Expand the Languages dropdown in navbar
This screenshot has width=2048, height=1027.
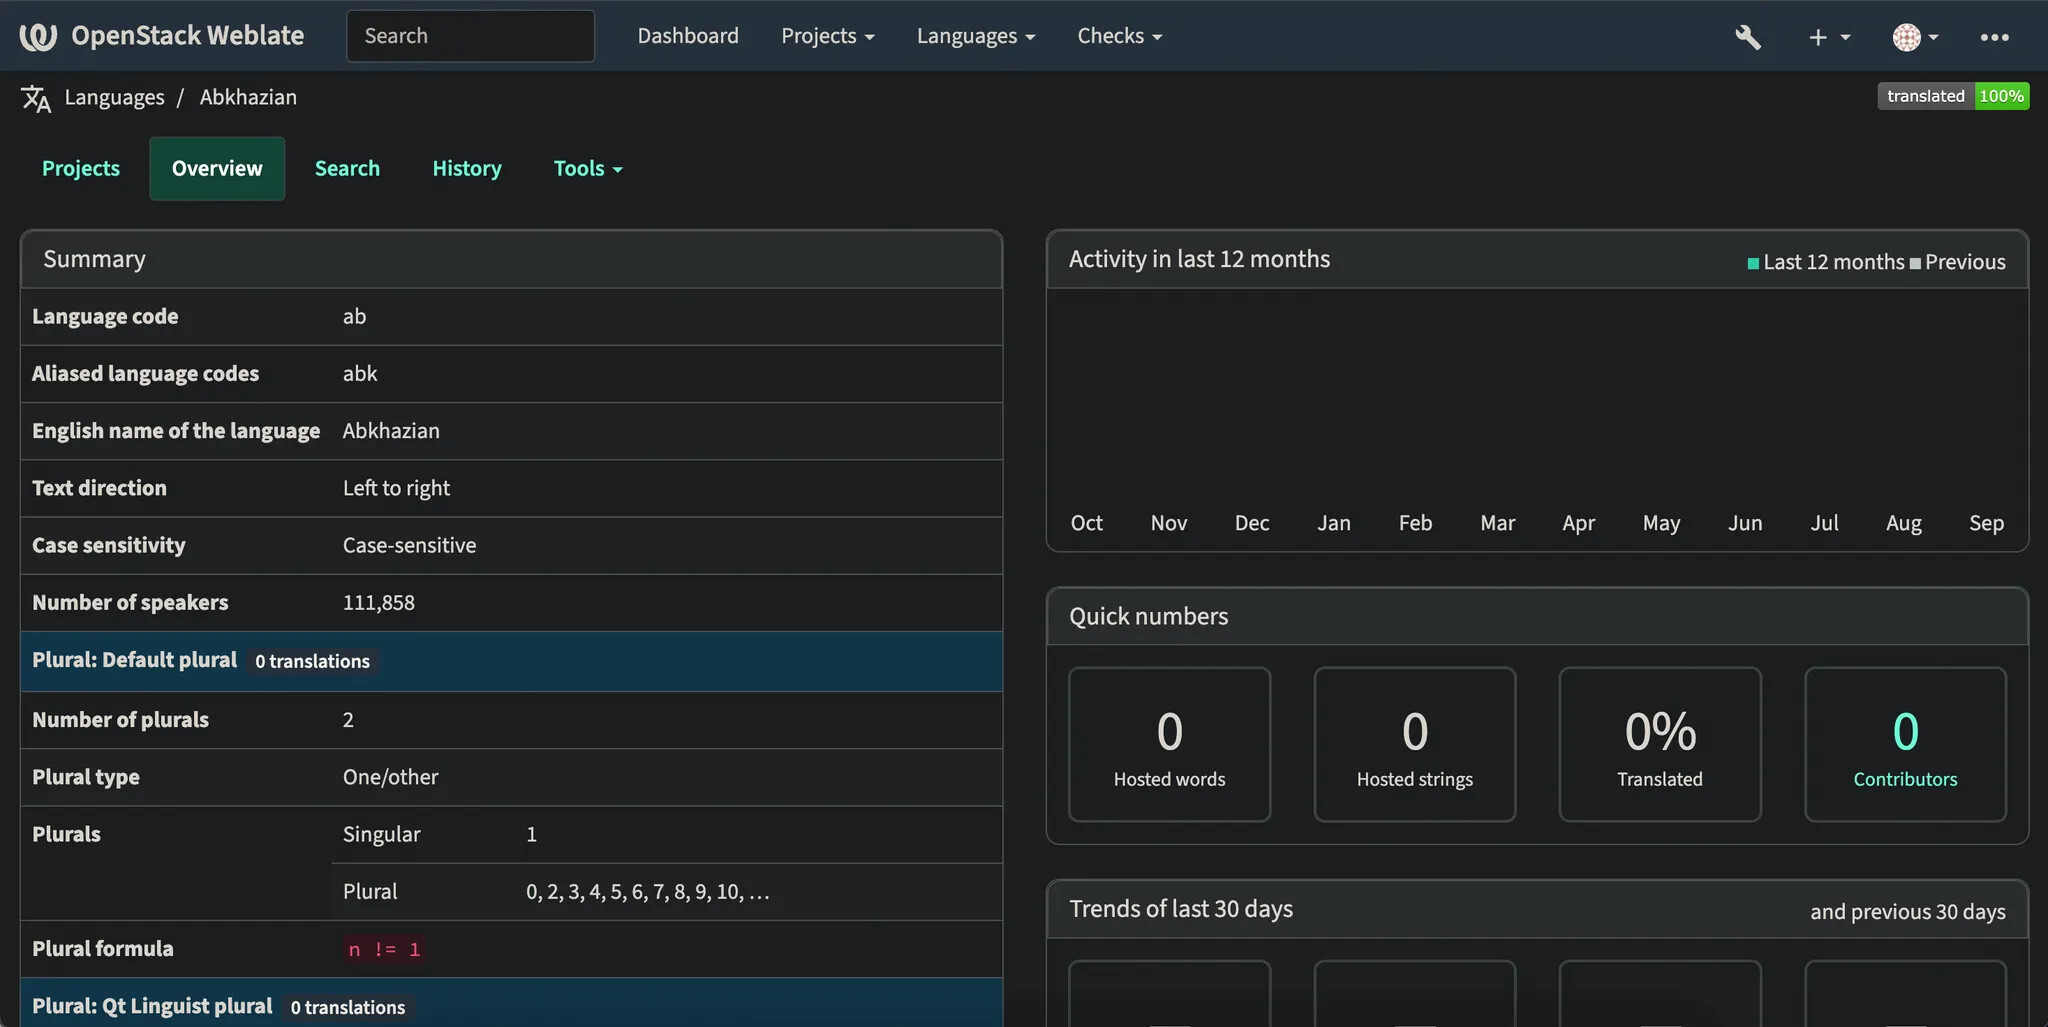pyautogui.click(x=975, y=36)
